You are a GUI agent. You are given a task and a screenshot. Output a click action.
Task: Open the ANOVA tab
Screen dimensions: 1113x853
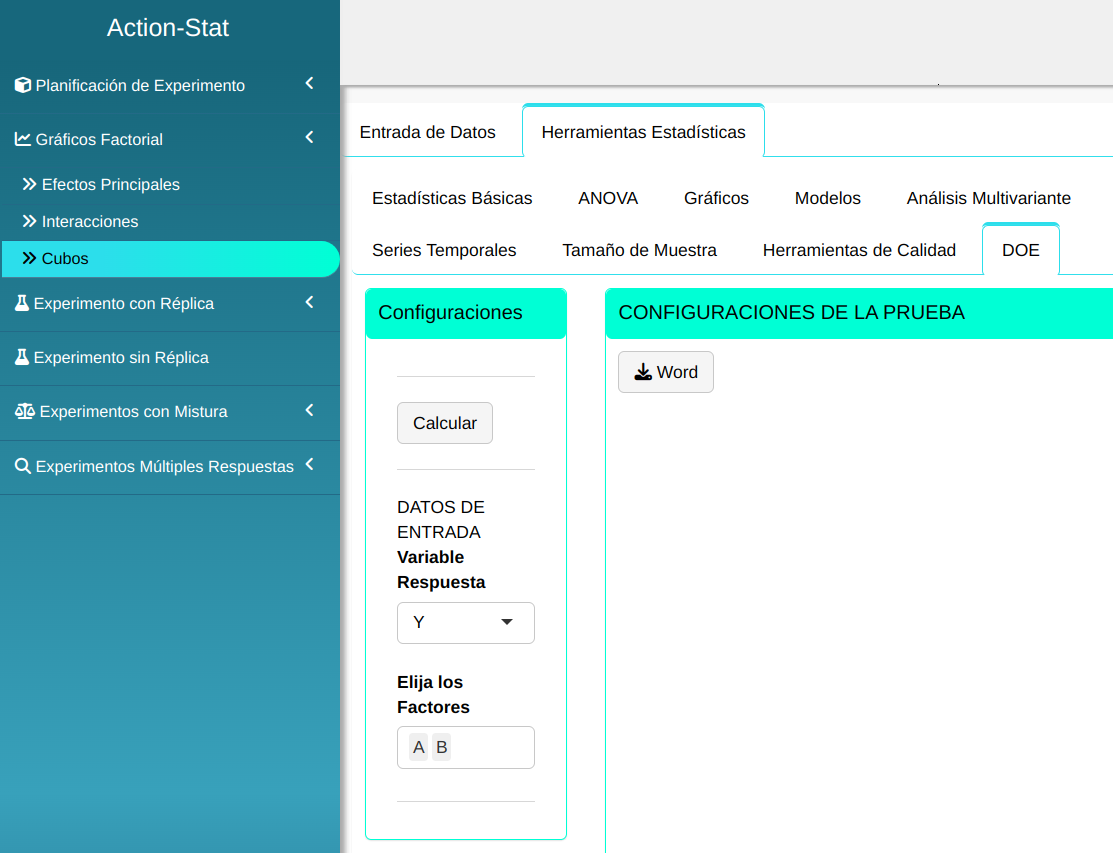point(608,198)
